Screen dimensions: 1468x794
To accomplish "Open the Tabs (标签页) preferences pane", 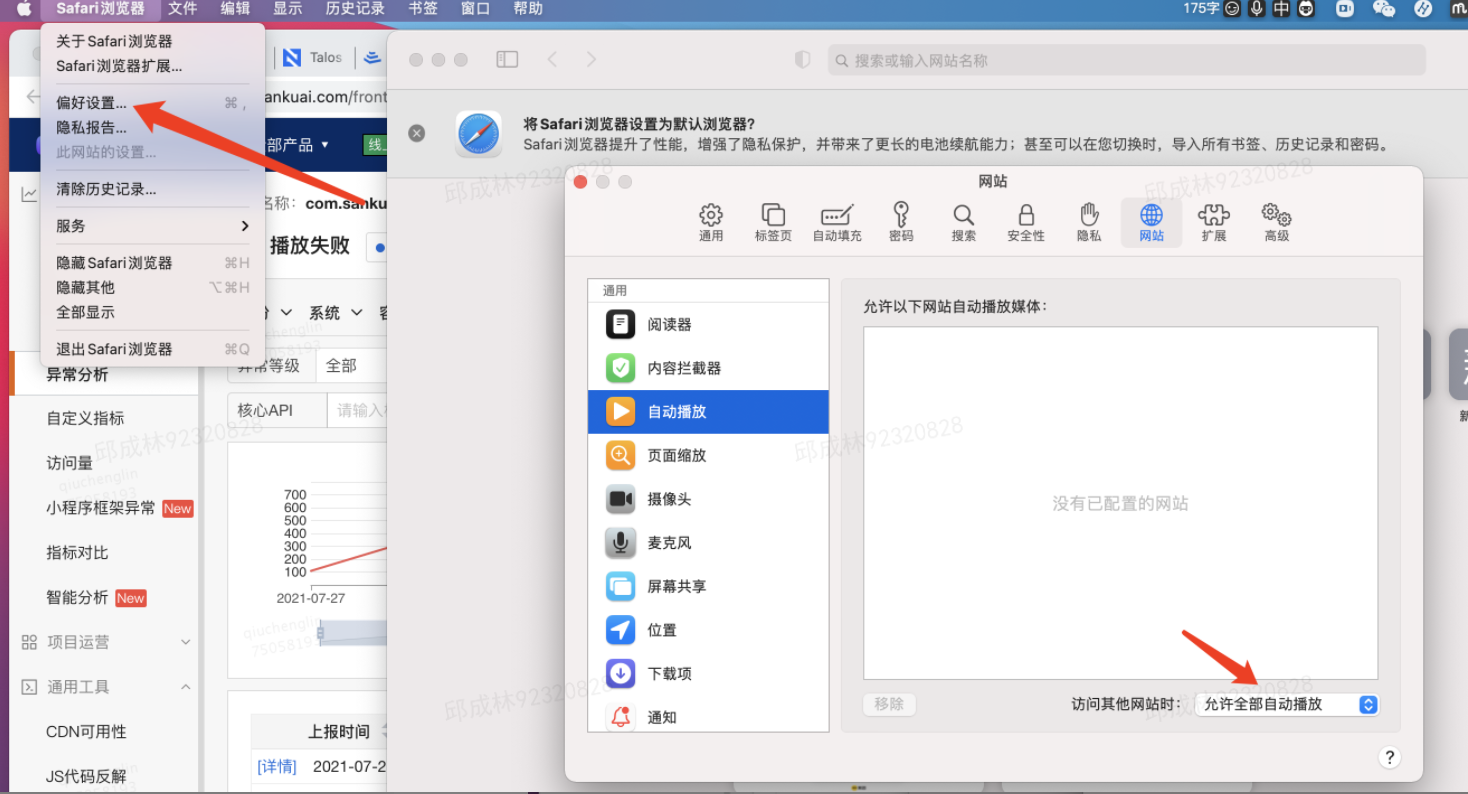I will pos(773,222).
